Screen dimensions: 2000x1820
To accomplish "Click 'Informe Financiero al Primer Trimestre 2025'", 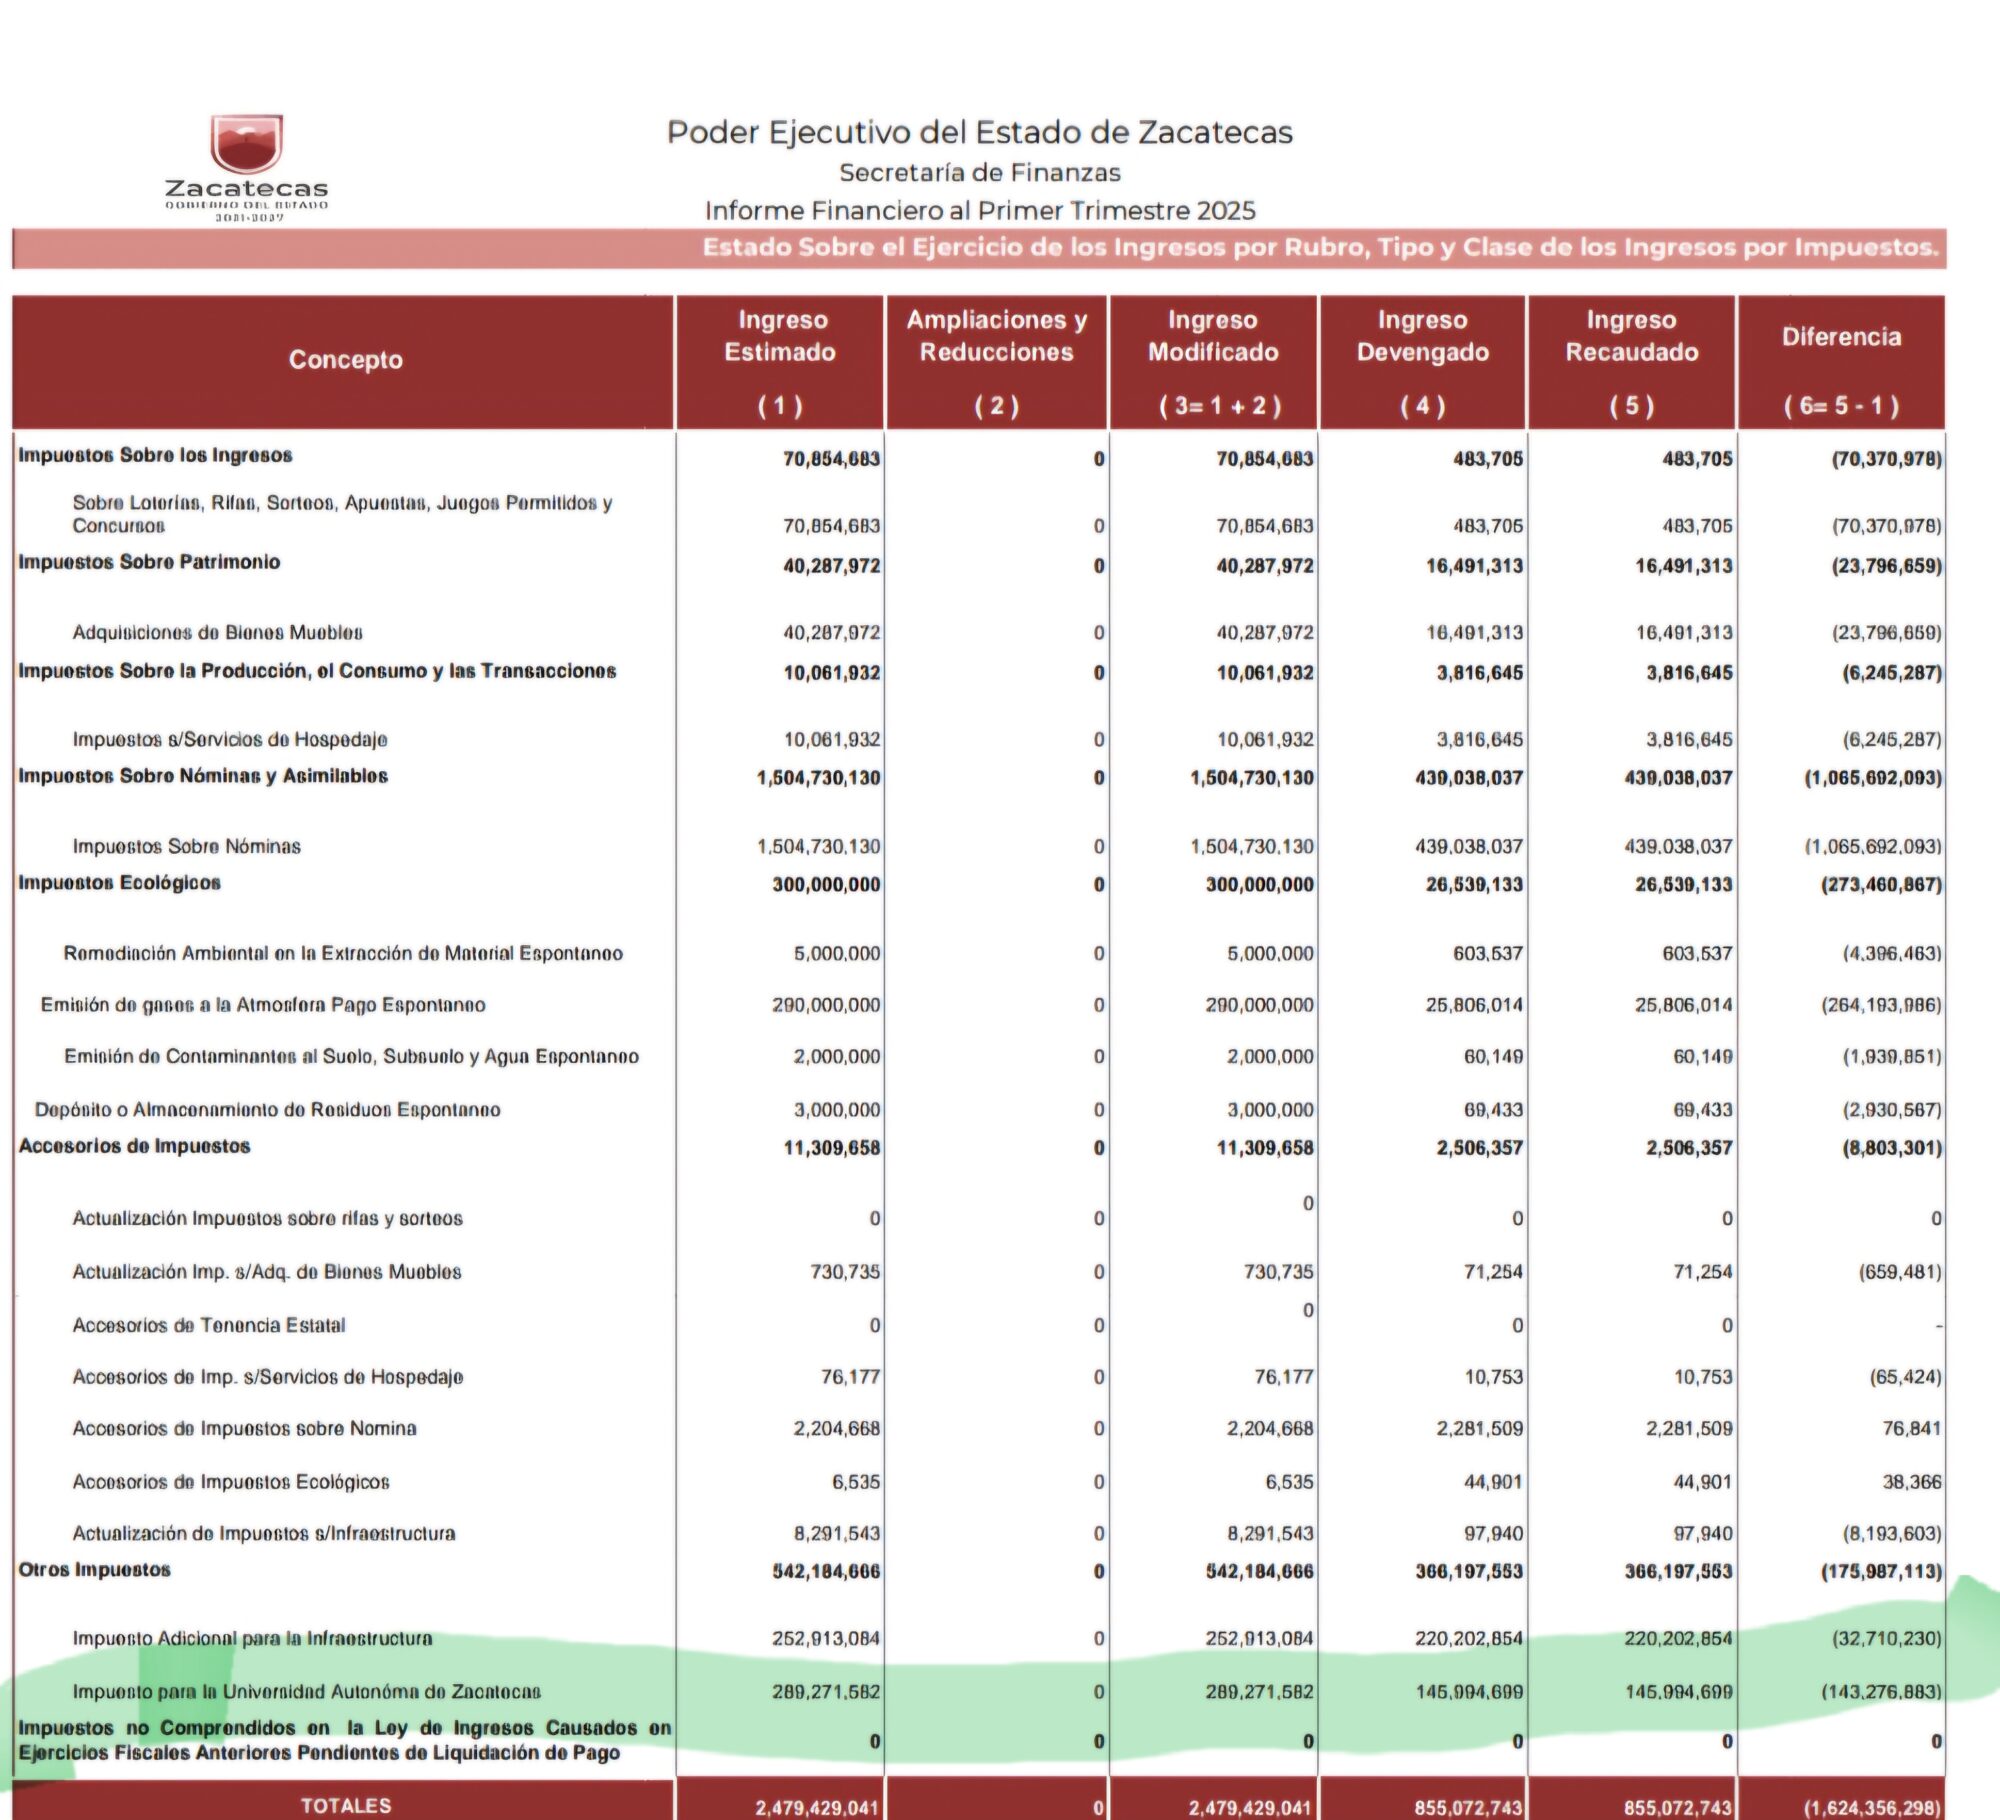I will tap(980, 211).
